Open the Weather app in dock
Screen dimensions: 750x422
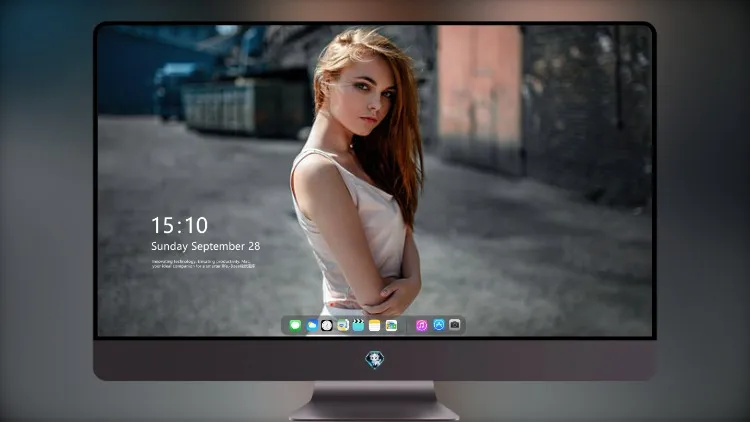tap(311, 325)
